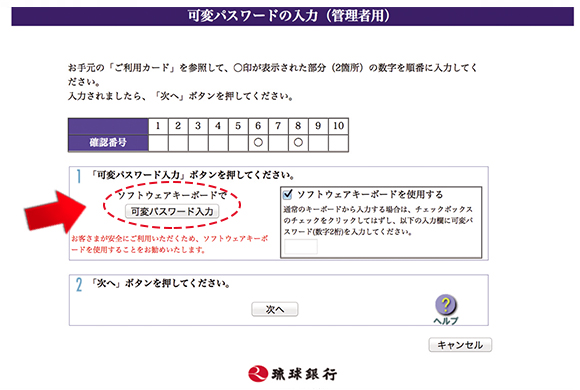Image resolution: width=580 pixels, height=390 pixels.
Task: Click the circle mark under column 8
Action: coord(298,142)
